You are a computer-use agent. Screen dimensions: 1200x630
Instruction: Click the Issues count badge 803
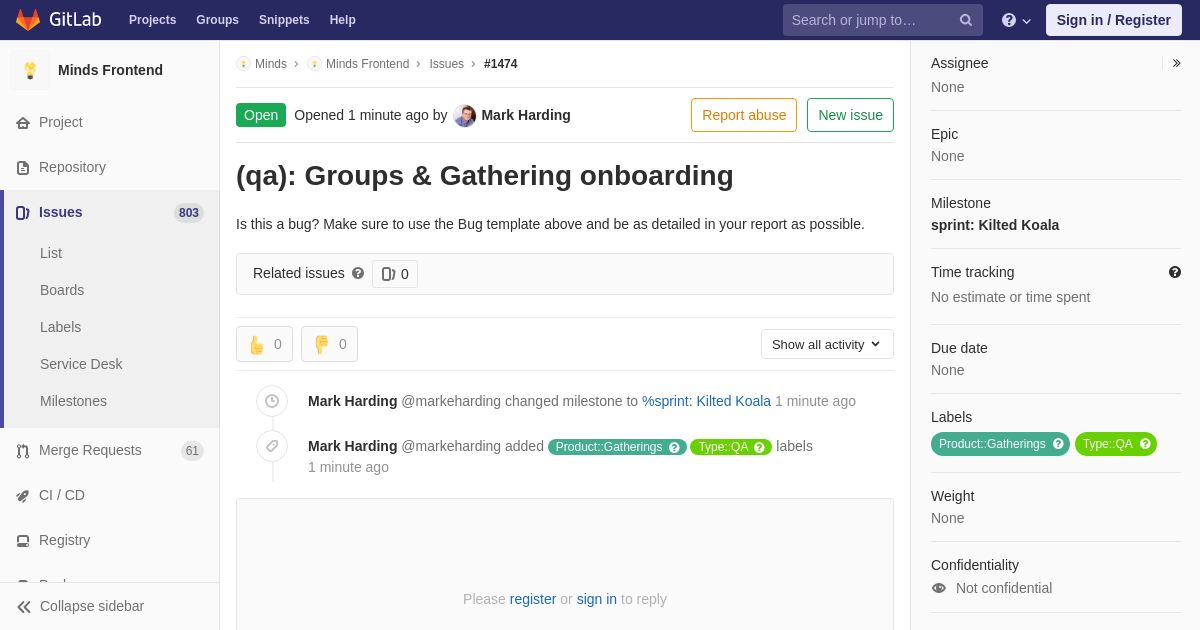(189, 213)
